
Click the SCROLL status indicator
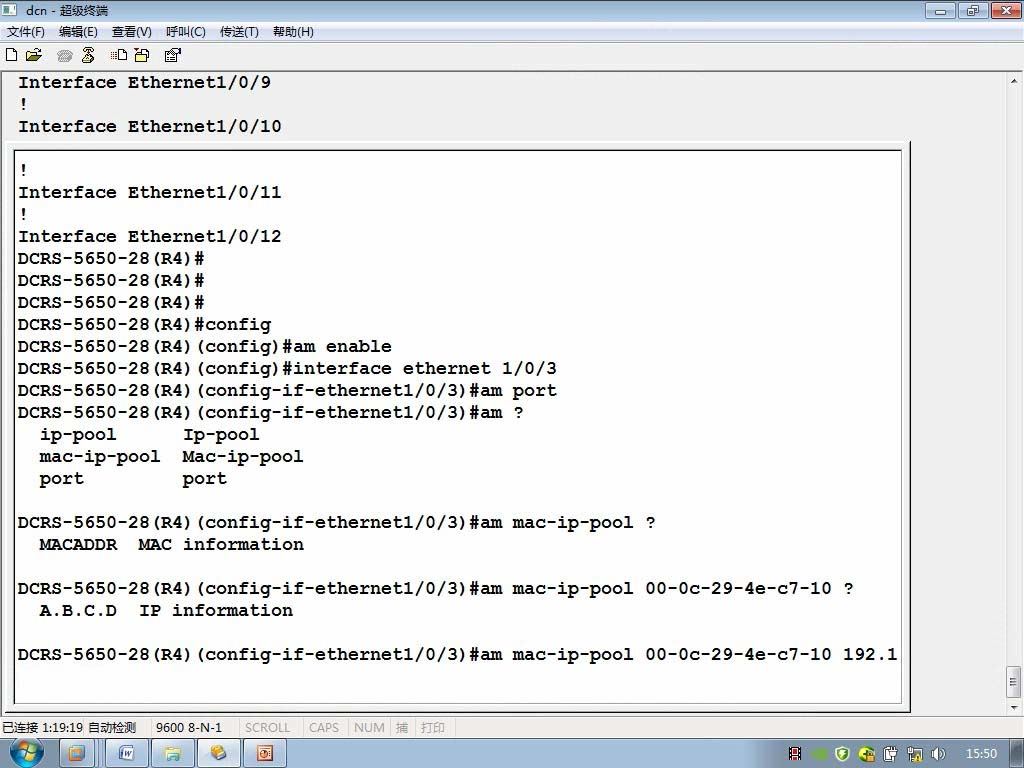pos(267,728)
